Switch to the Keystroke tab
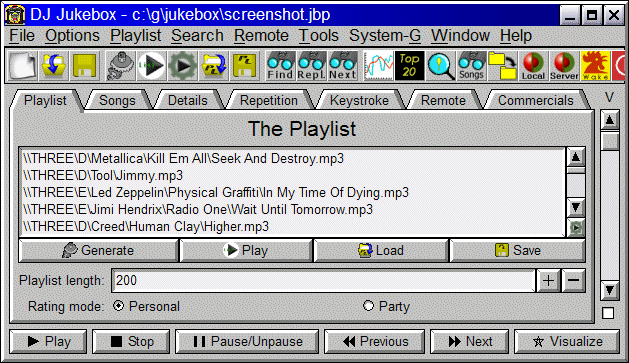 coord(359,100)
